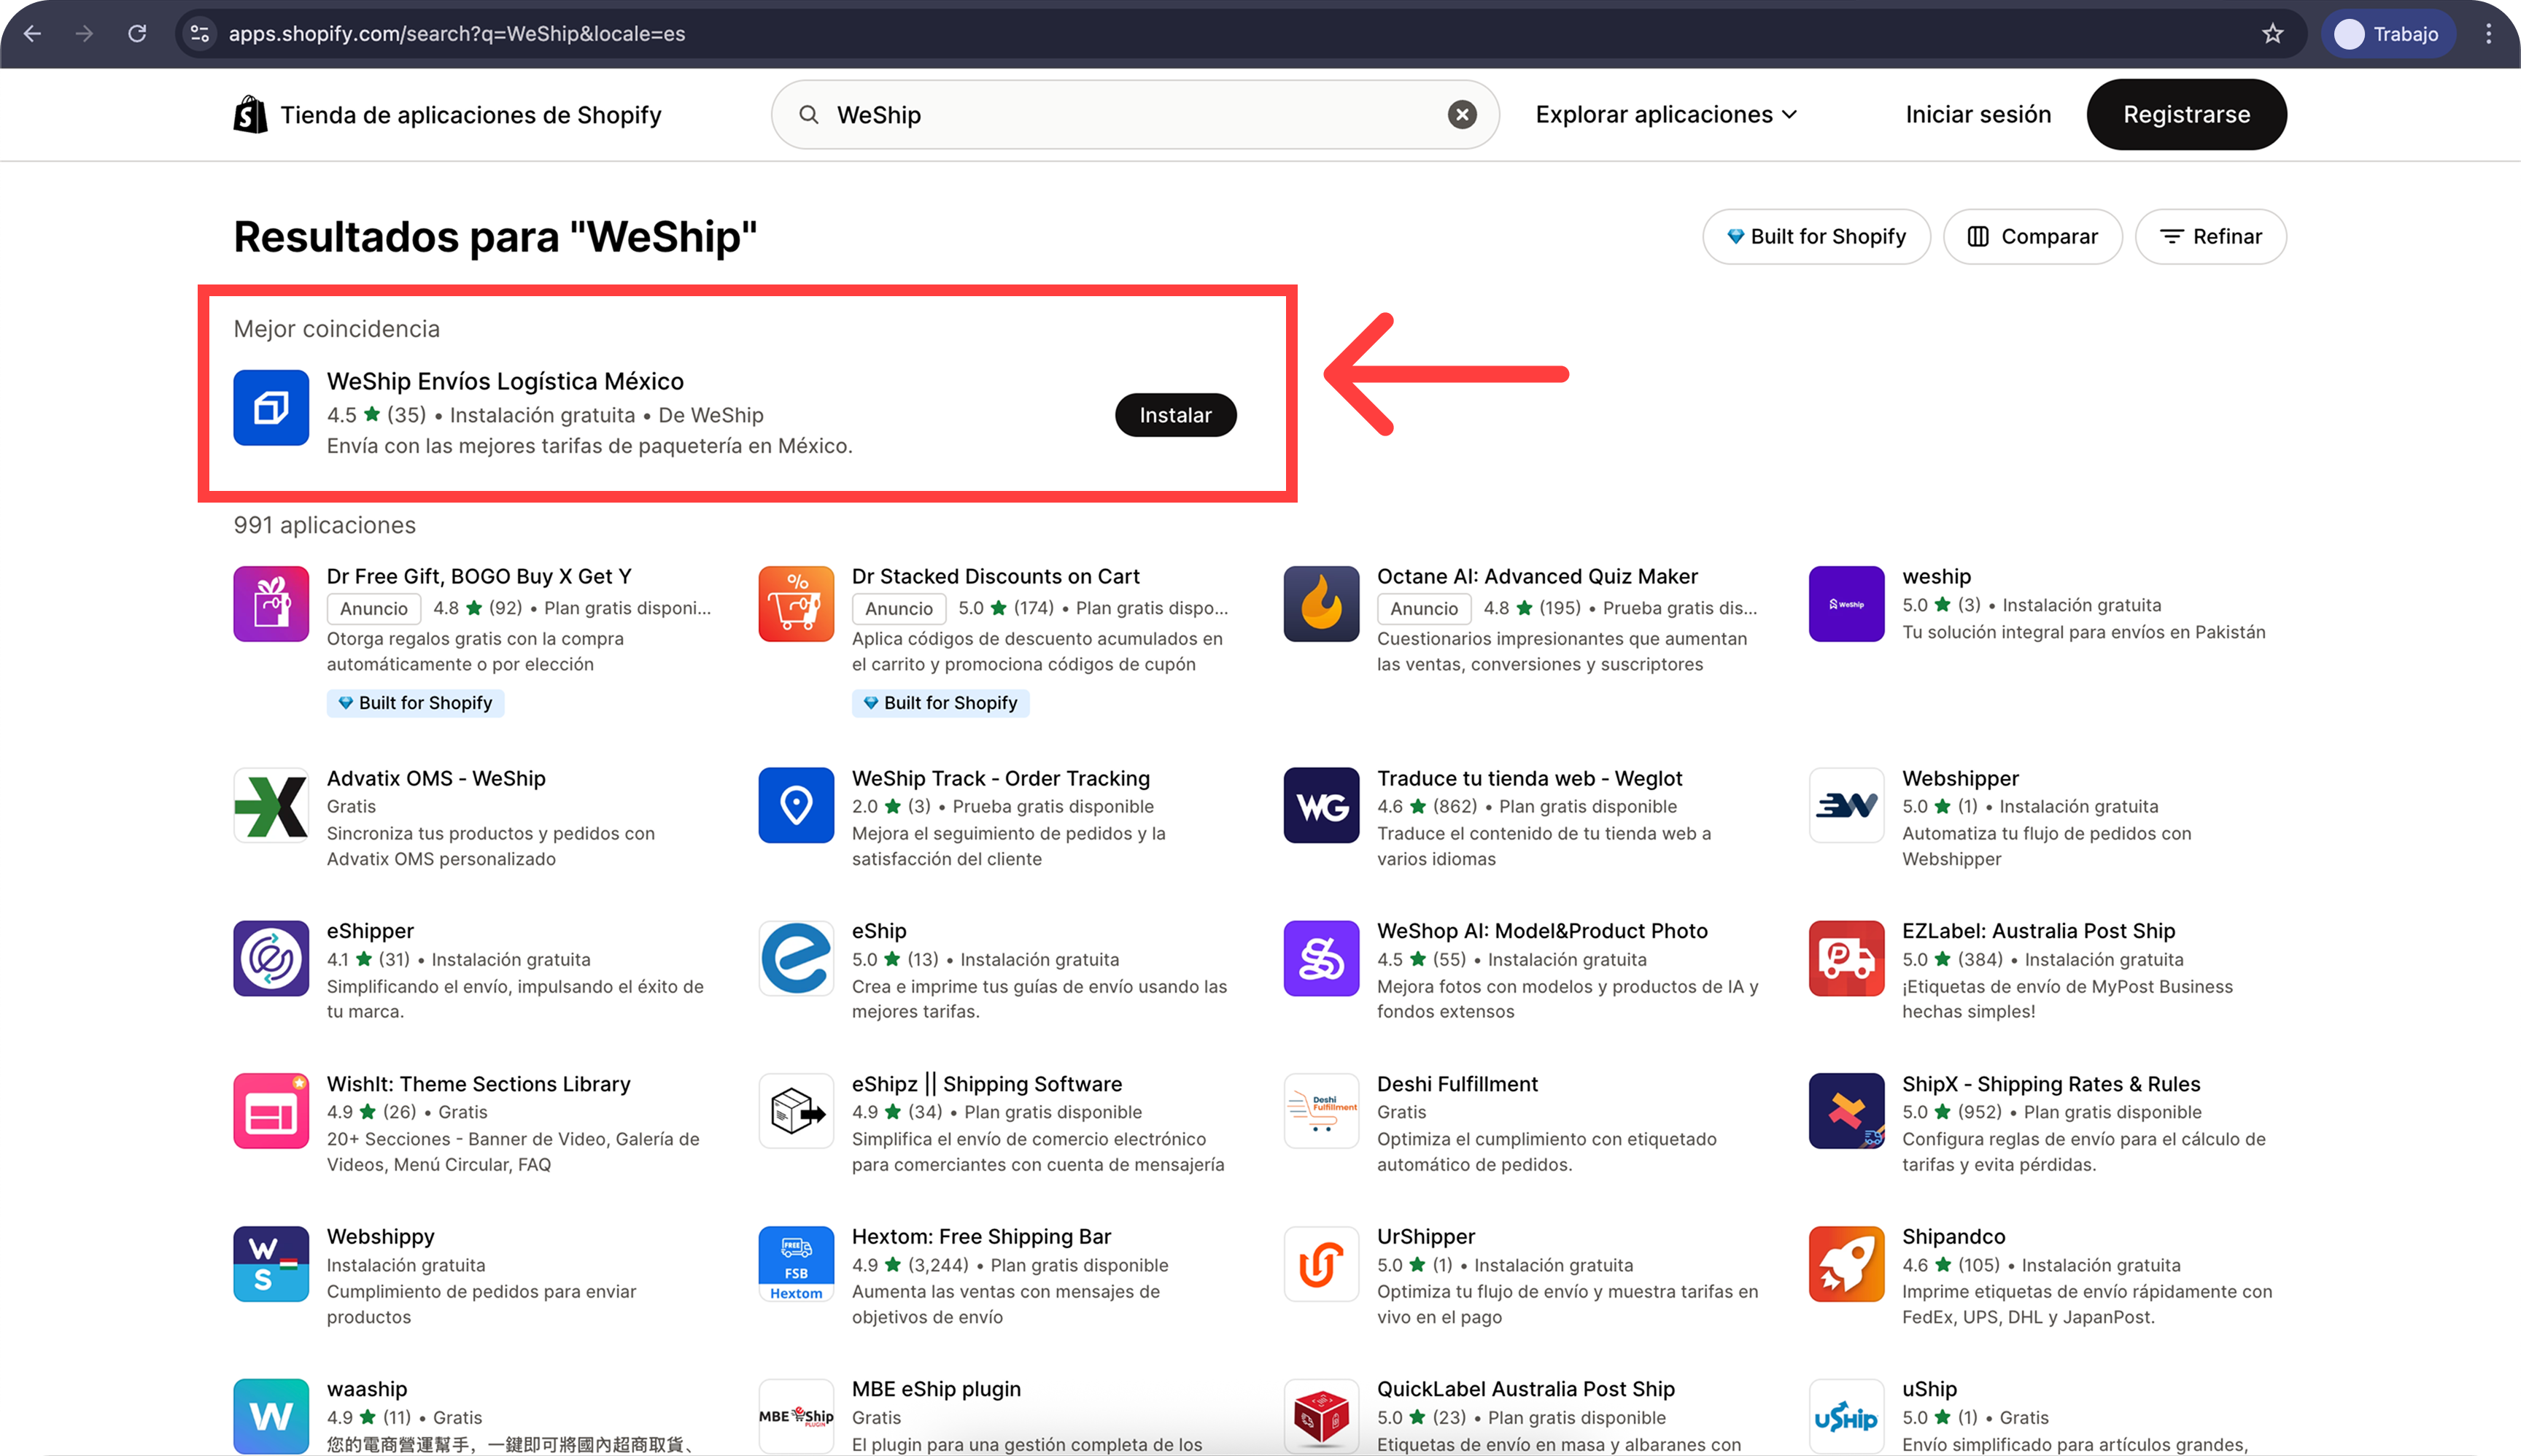Click Anuncio label on Octane AI listing

[1424, 608]
